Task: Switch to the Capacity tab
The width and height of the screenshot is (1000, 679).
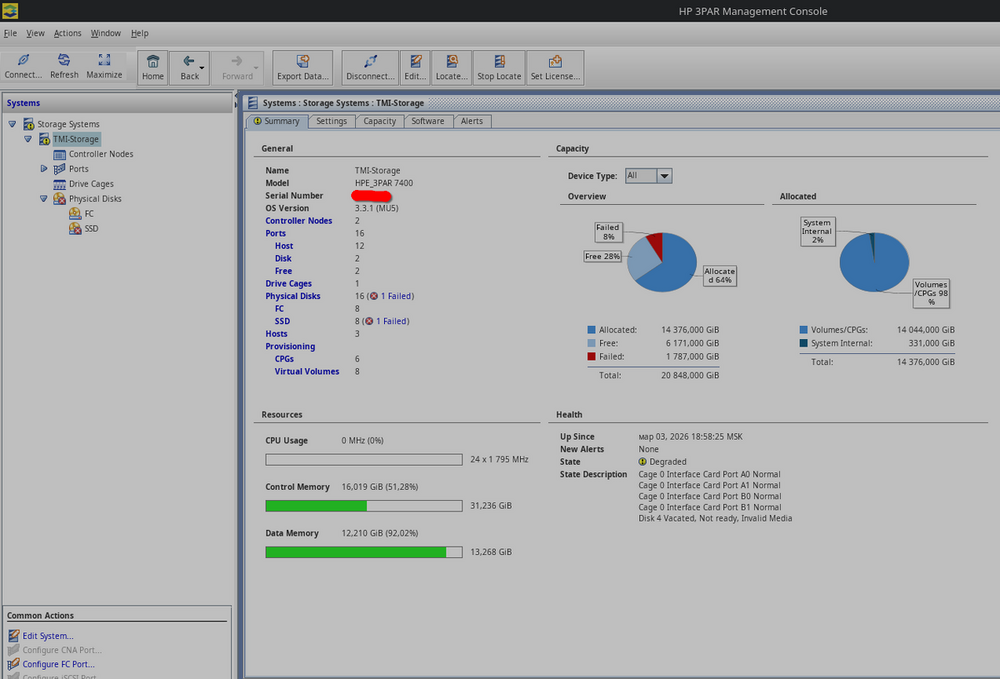Action: click(379, 121)
